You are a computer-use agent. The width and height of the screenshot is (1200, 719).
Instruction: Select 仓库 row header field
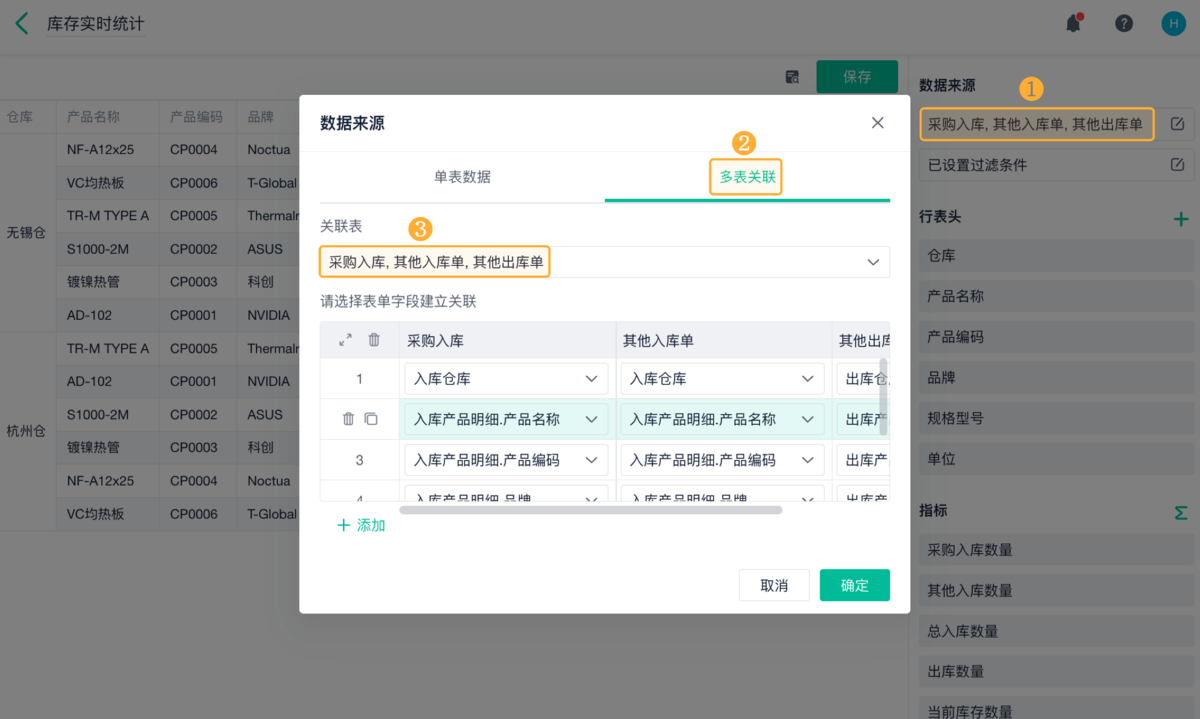pos(1057,256)
